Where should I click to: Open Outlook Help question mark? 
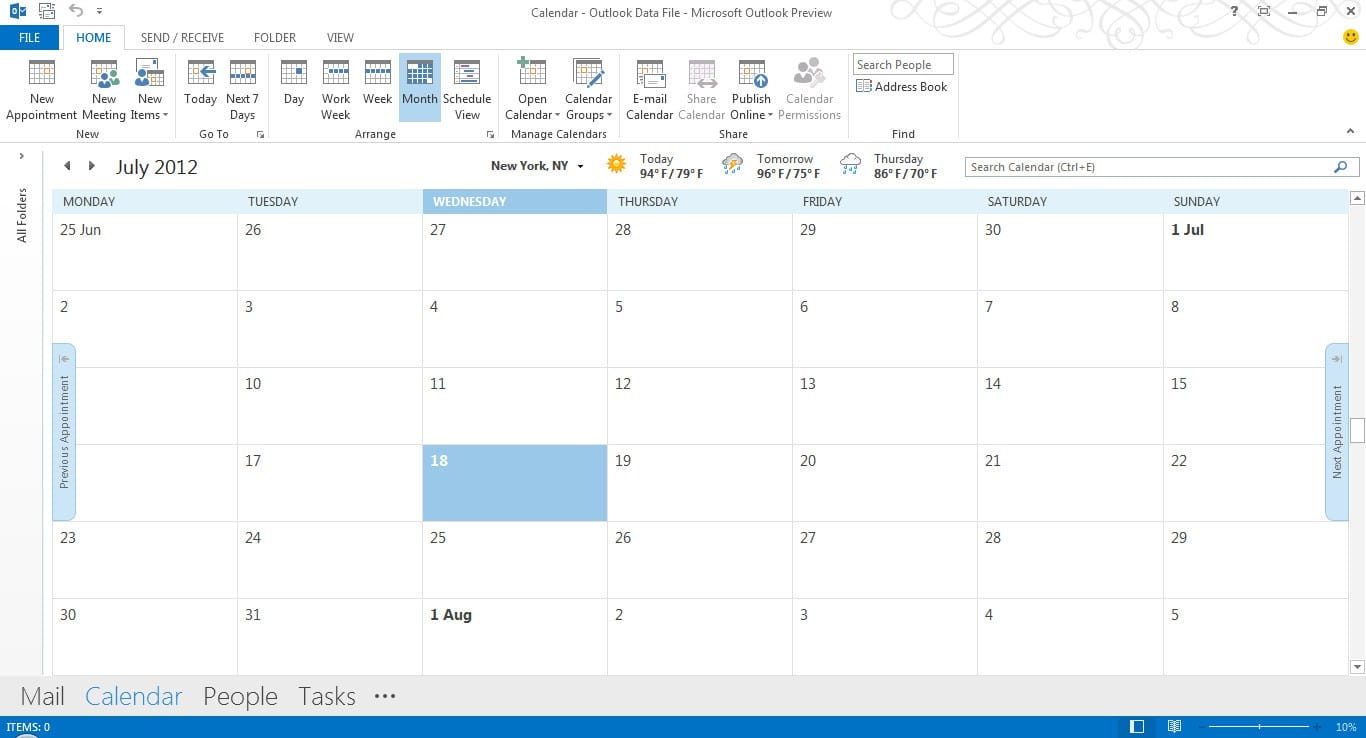pyautogui.click(x=1235, y=12)
